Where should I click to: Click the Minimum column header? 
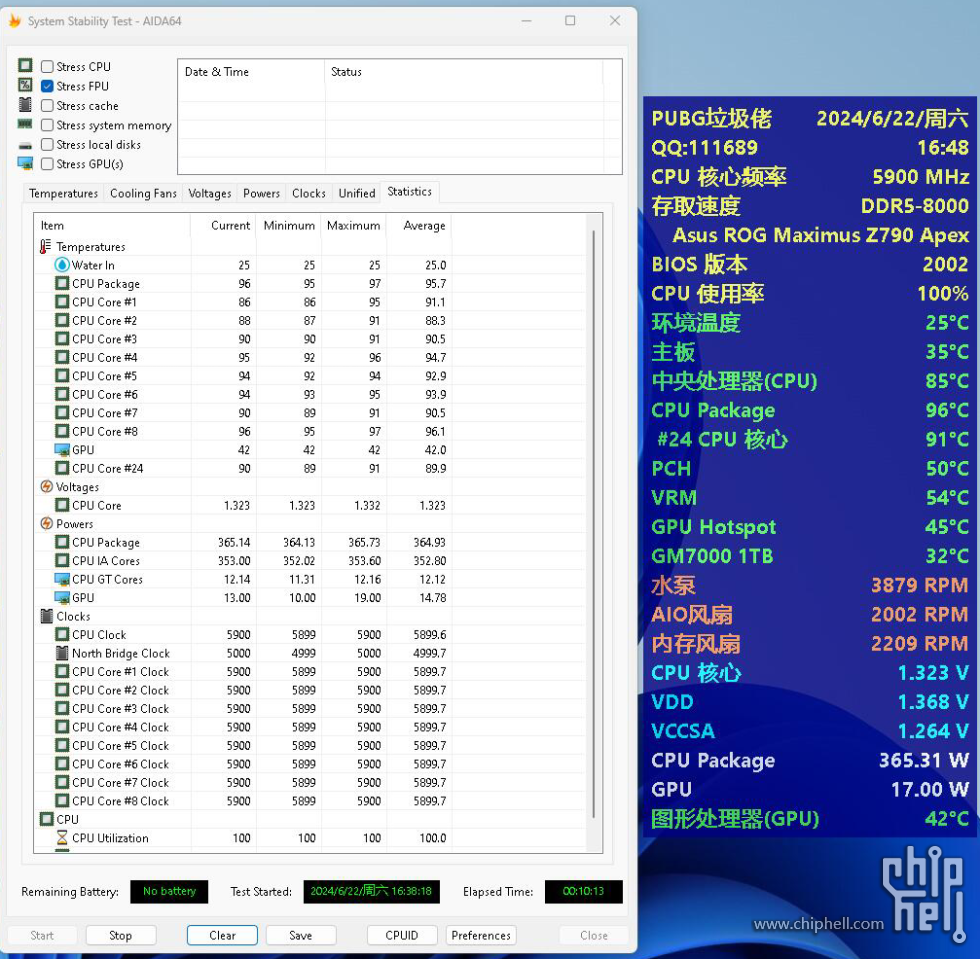[289, 225]
